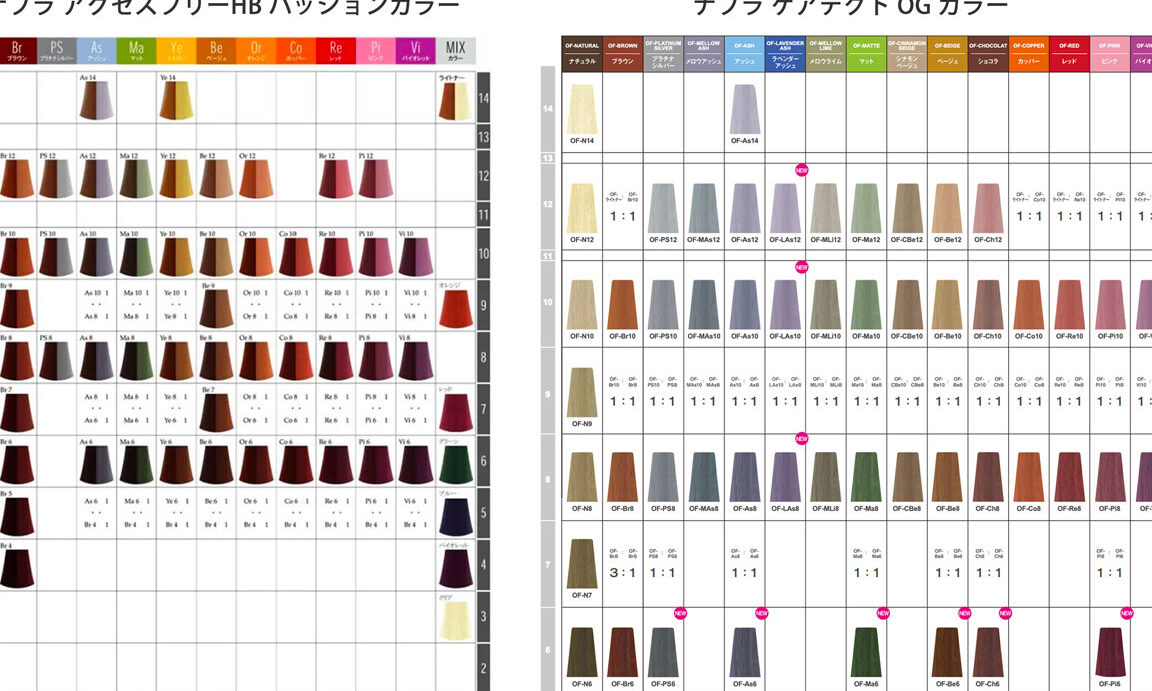Select the クリア clear swatch

click(456, 621)
